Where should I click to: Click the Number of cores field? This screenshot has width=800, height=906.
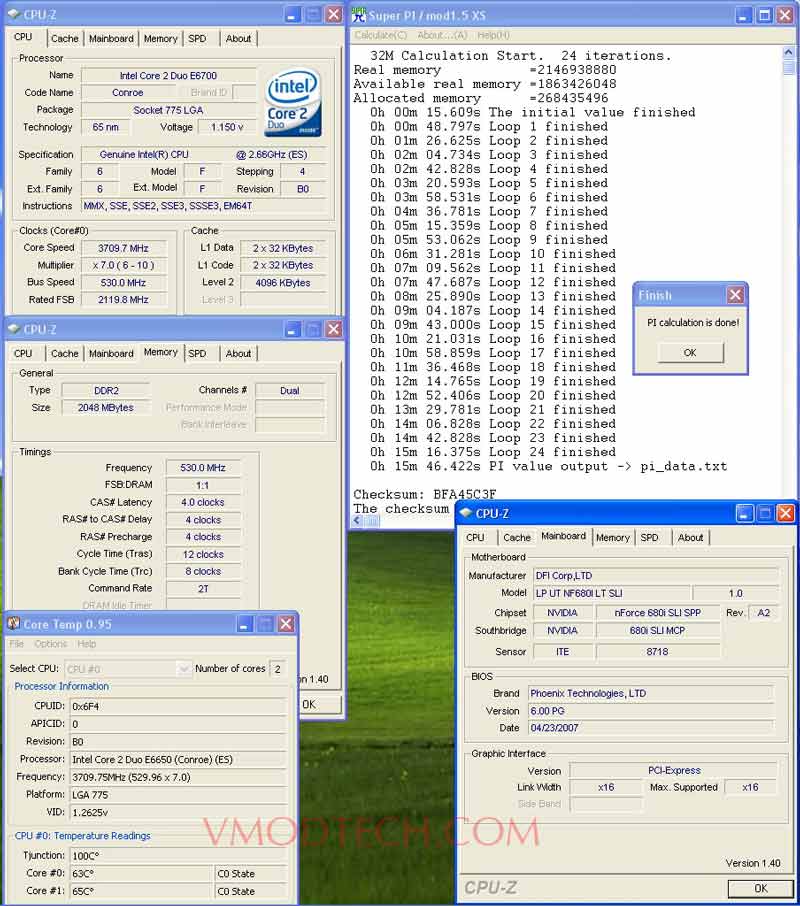pos(277,669)
